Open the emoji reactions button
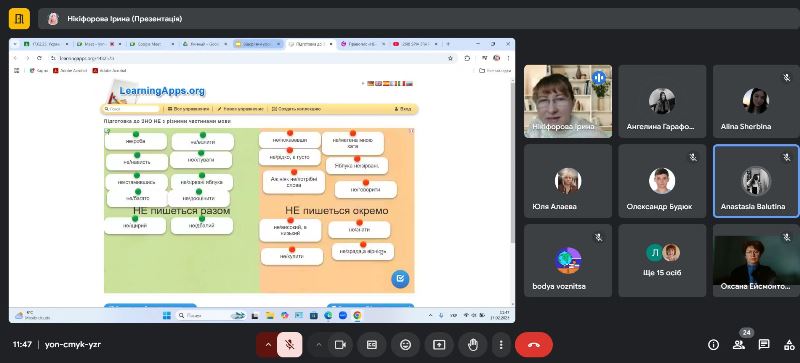 (x=406, y=345)
